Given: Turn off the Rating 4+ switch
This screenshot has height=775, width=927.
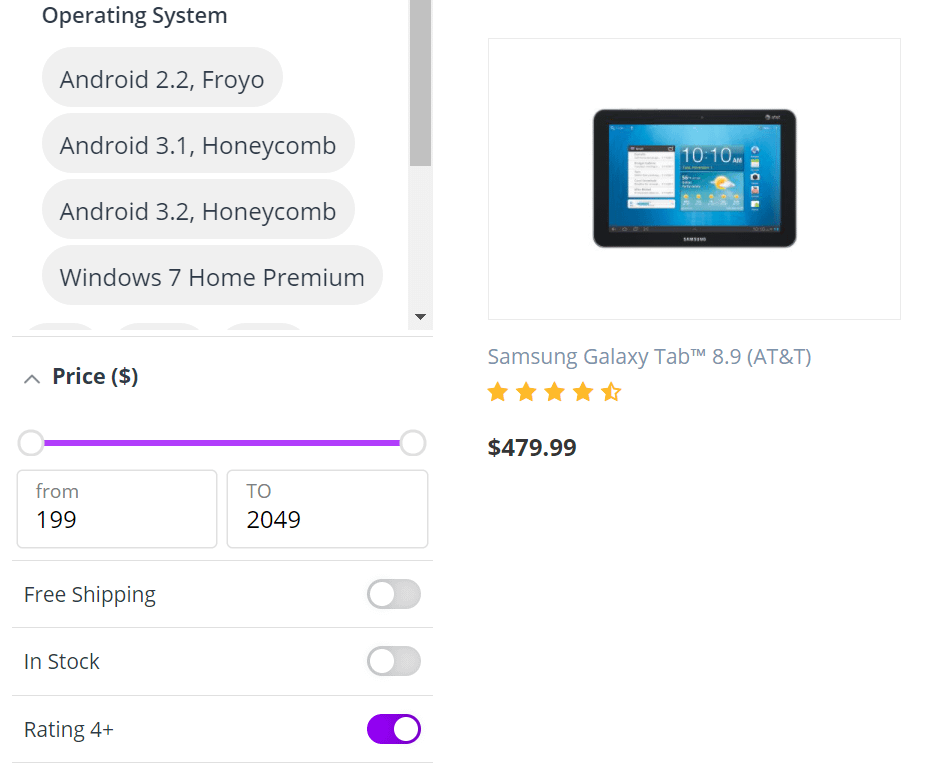Looking at the screenshot, I should [393, 730].
